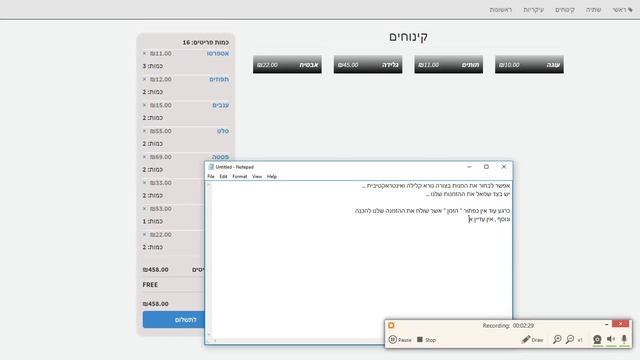
Task: Add the גלידה ₪45.00 dessert
Action: point(368,64)
